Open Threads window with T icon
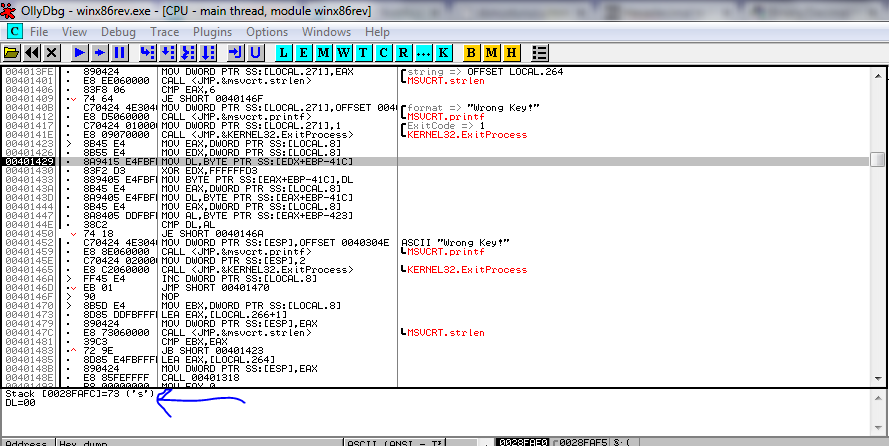889x446 pixels. pyautogui.click(x=363, y=53)
